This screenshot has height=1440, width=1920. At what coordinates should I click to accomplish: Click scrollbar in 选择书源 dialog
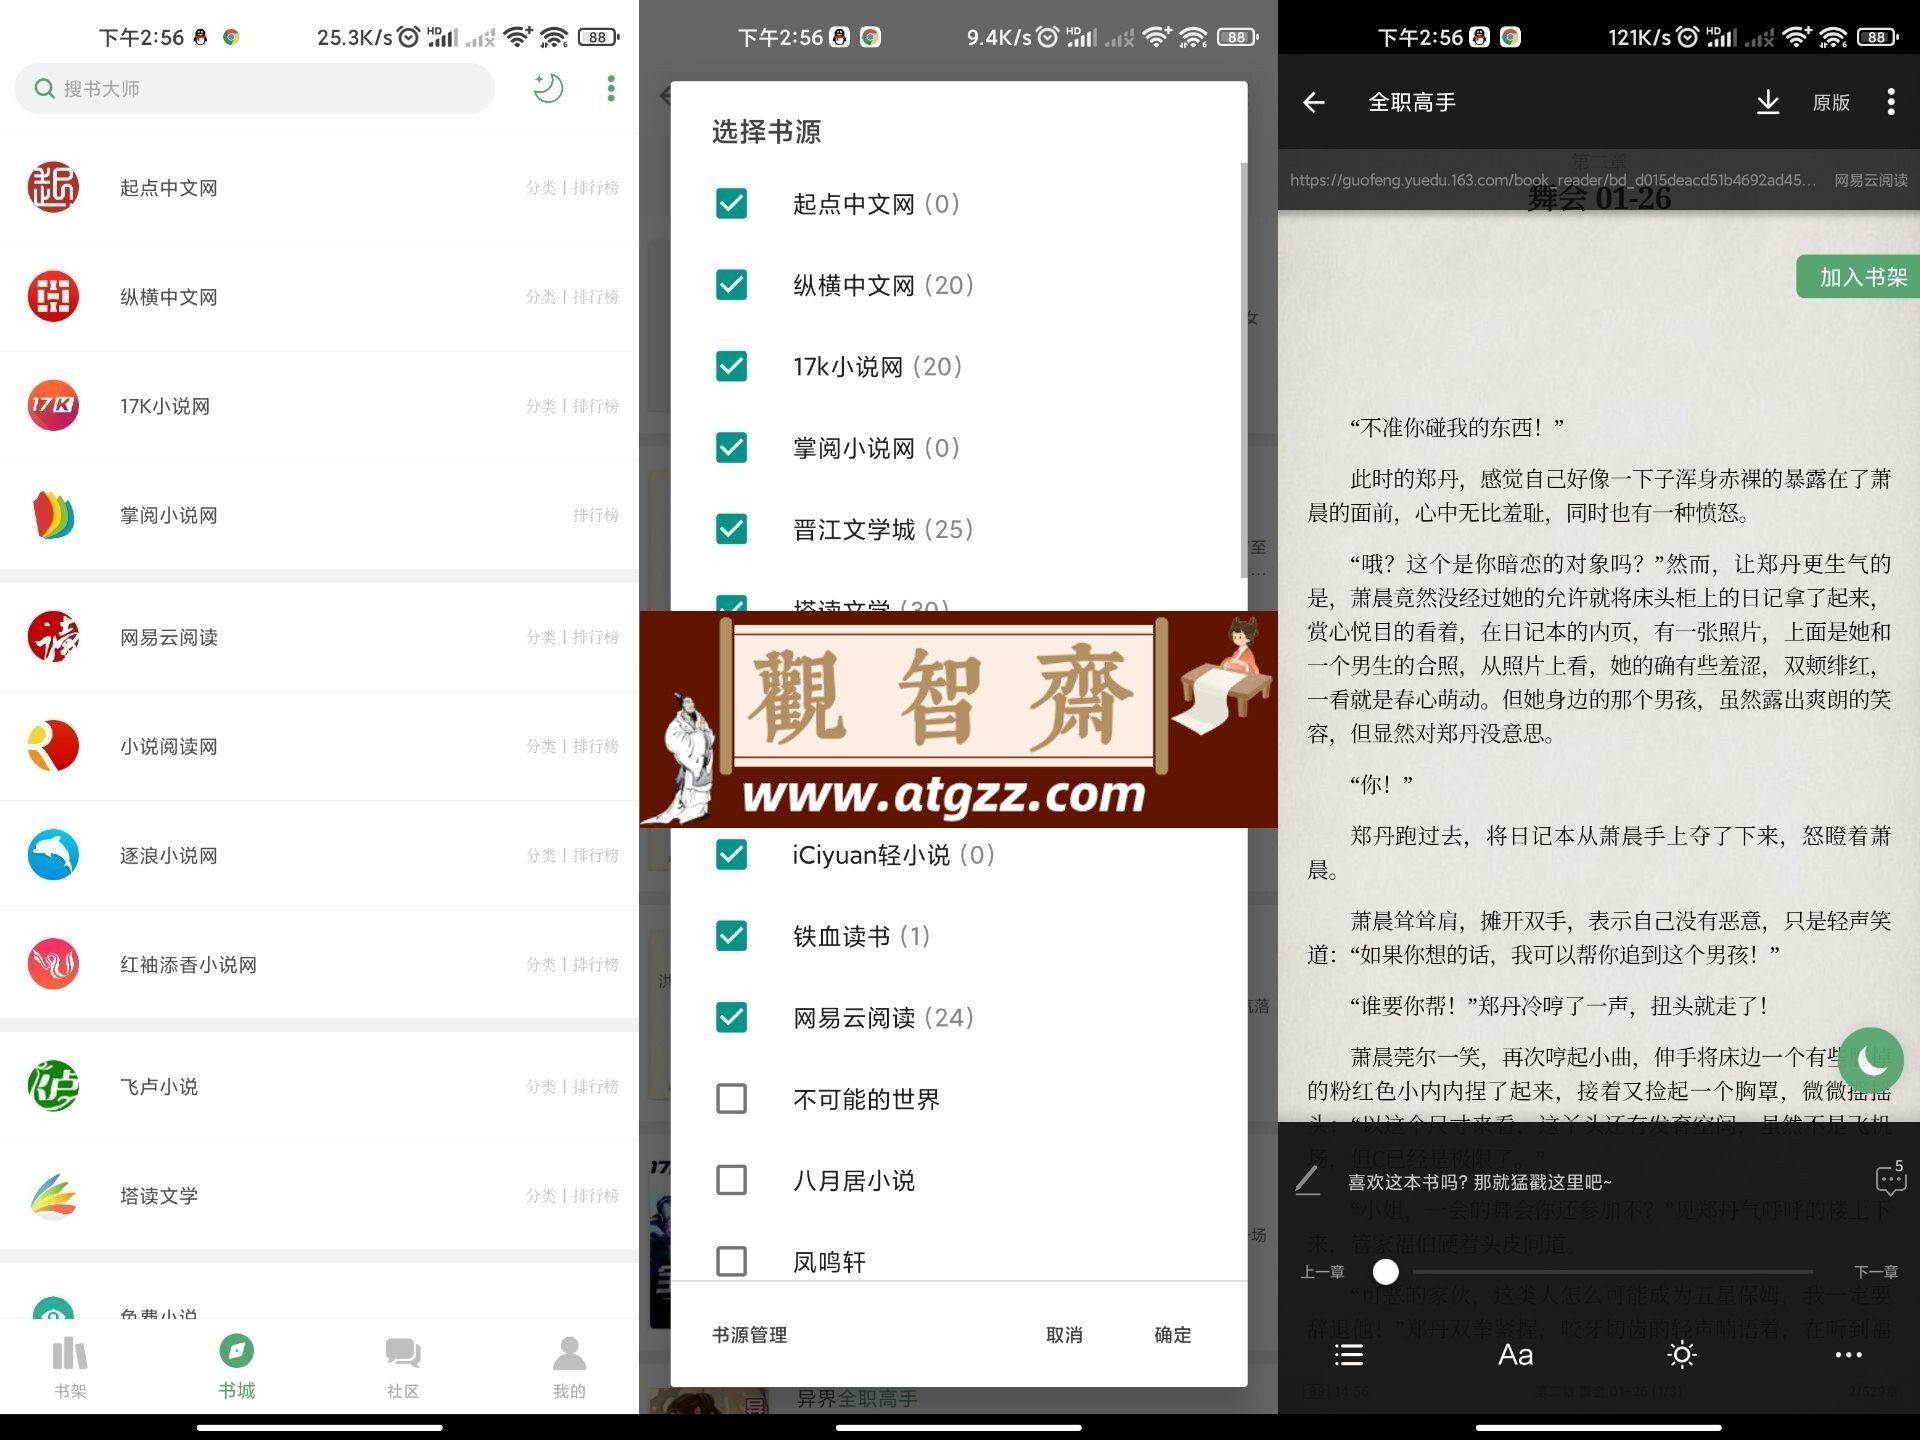point(1243,370)
